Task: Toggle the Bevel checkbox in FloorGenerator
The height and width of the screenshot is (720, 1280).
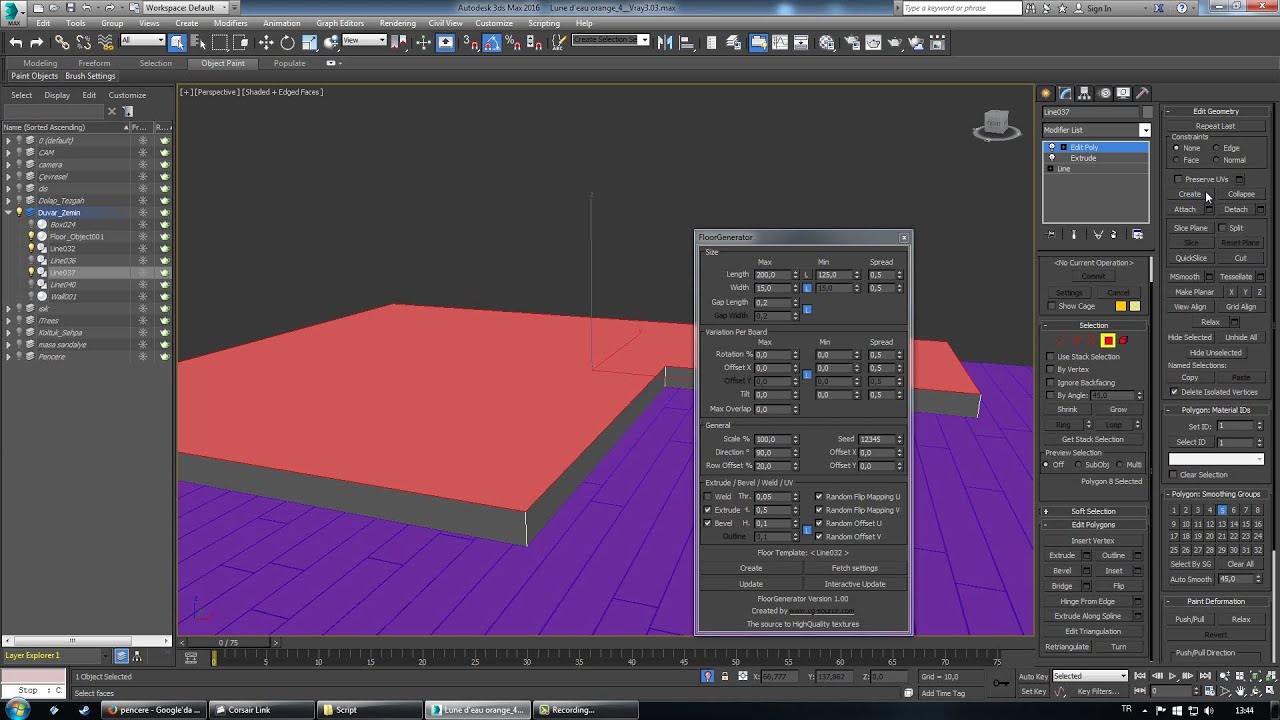Action: pos(708,523)
